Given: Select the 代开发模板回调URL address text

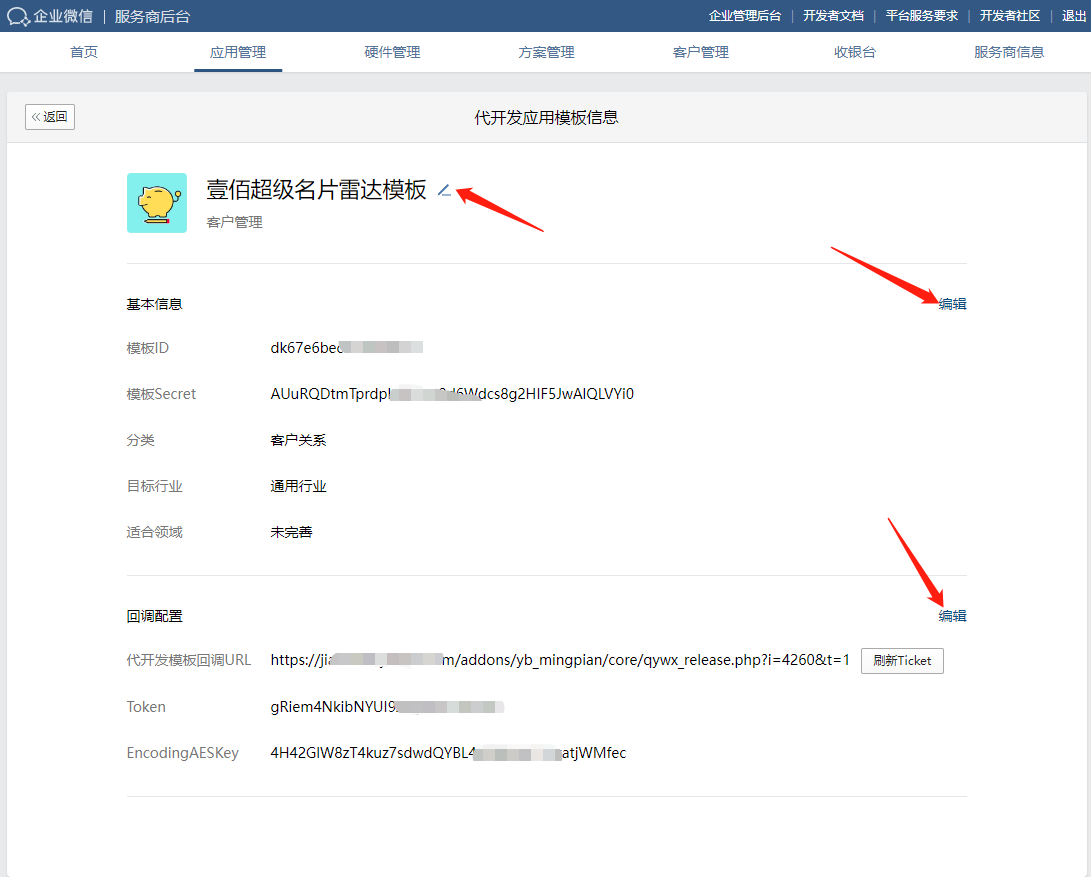Looking at the screenshot, I should [560, 661].
